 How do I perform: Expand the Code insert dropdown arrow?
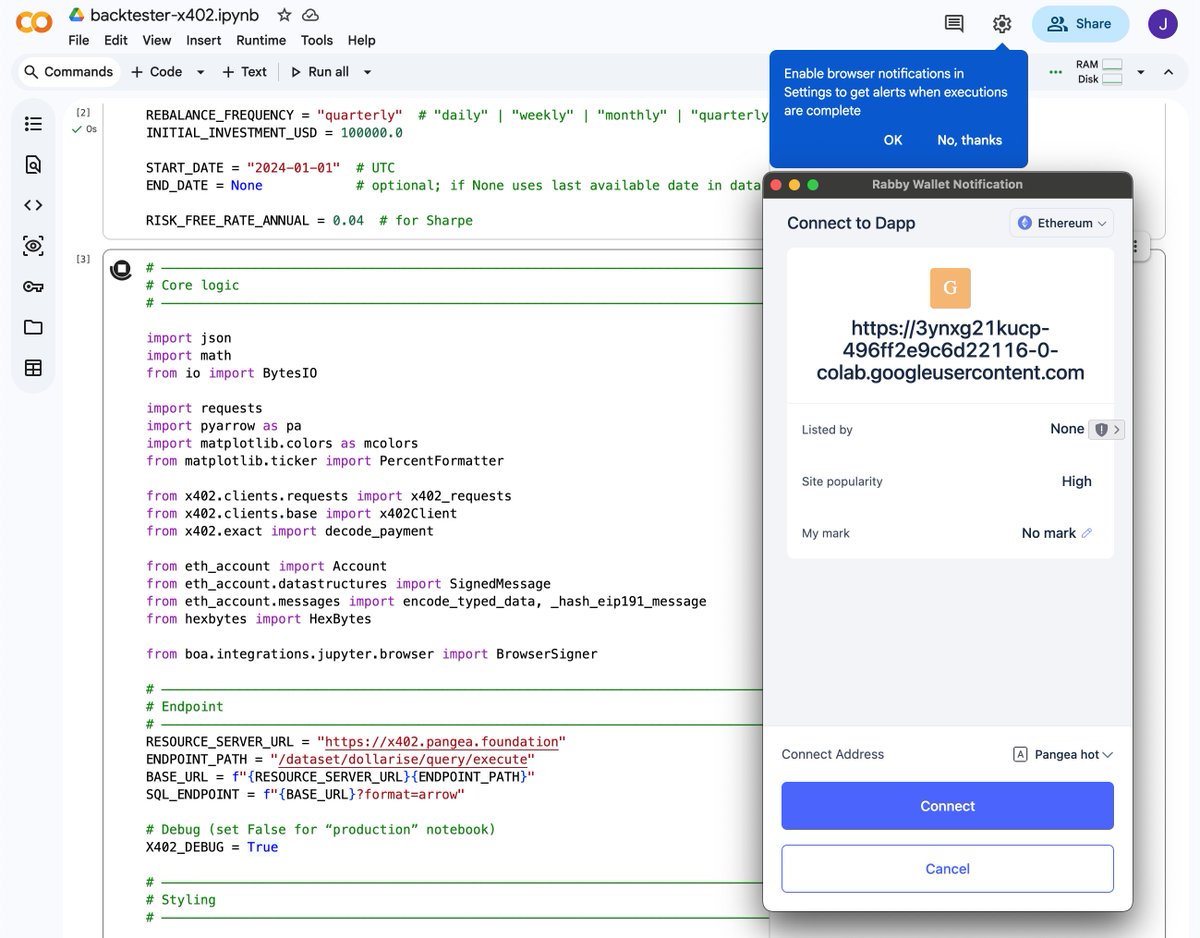200,72
